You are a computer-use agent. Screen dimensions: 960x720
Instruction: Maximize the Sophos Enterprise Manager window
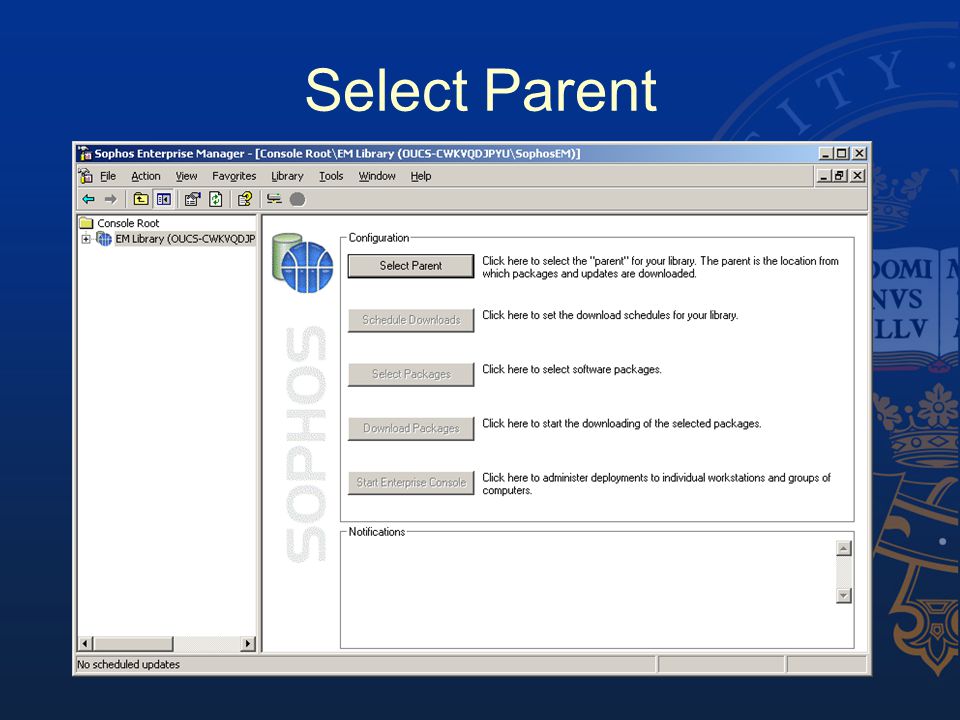842,153
